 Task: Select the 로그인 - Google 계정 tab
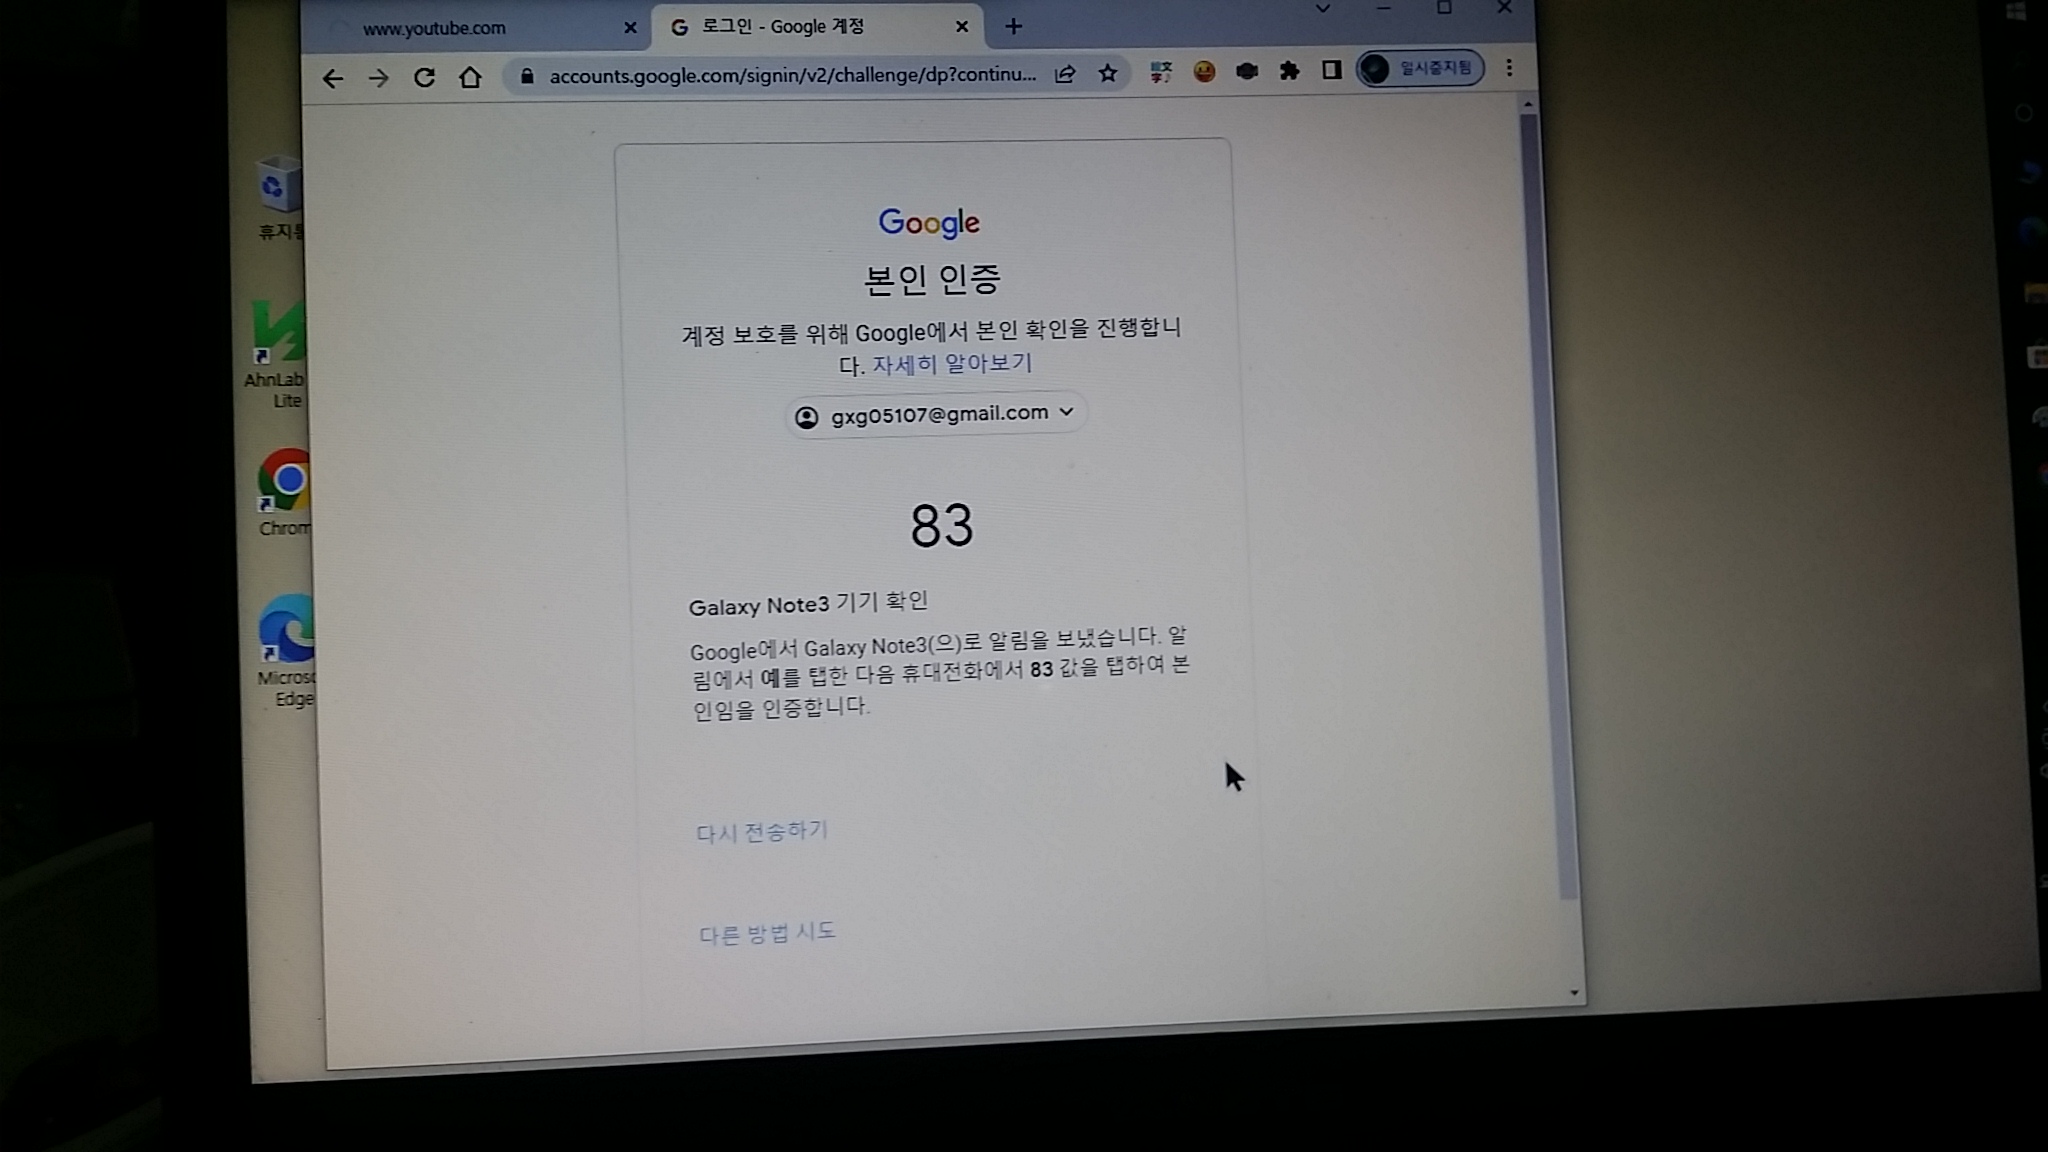818,27
